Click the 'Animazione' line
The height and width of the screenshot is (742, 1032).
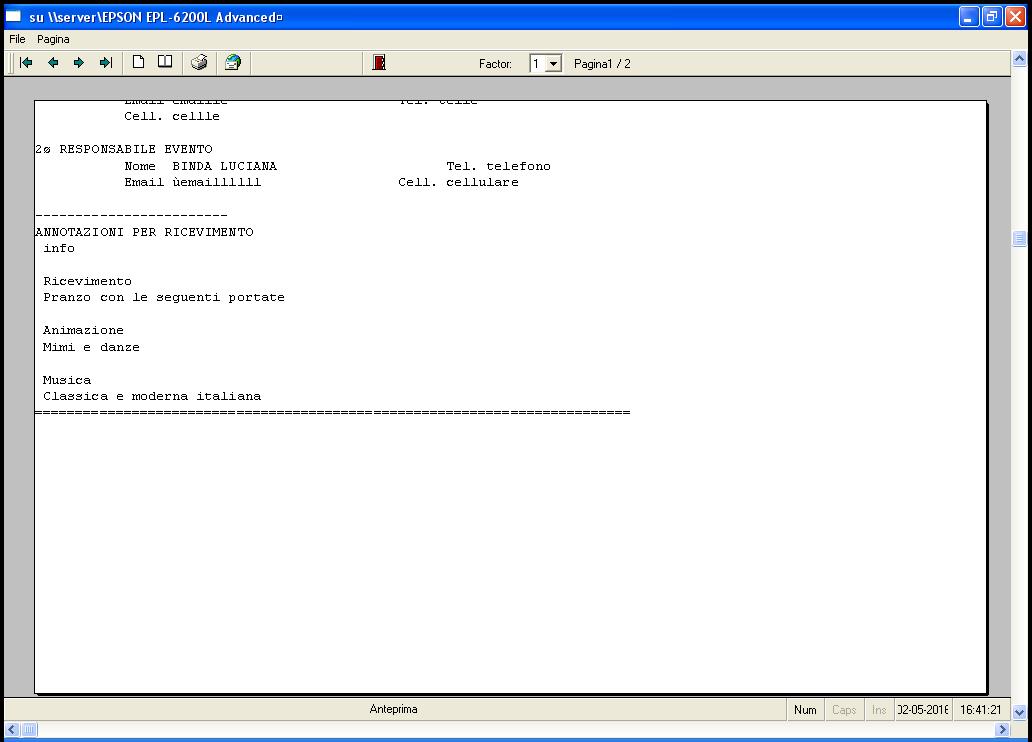coord(83,331)
